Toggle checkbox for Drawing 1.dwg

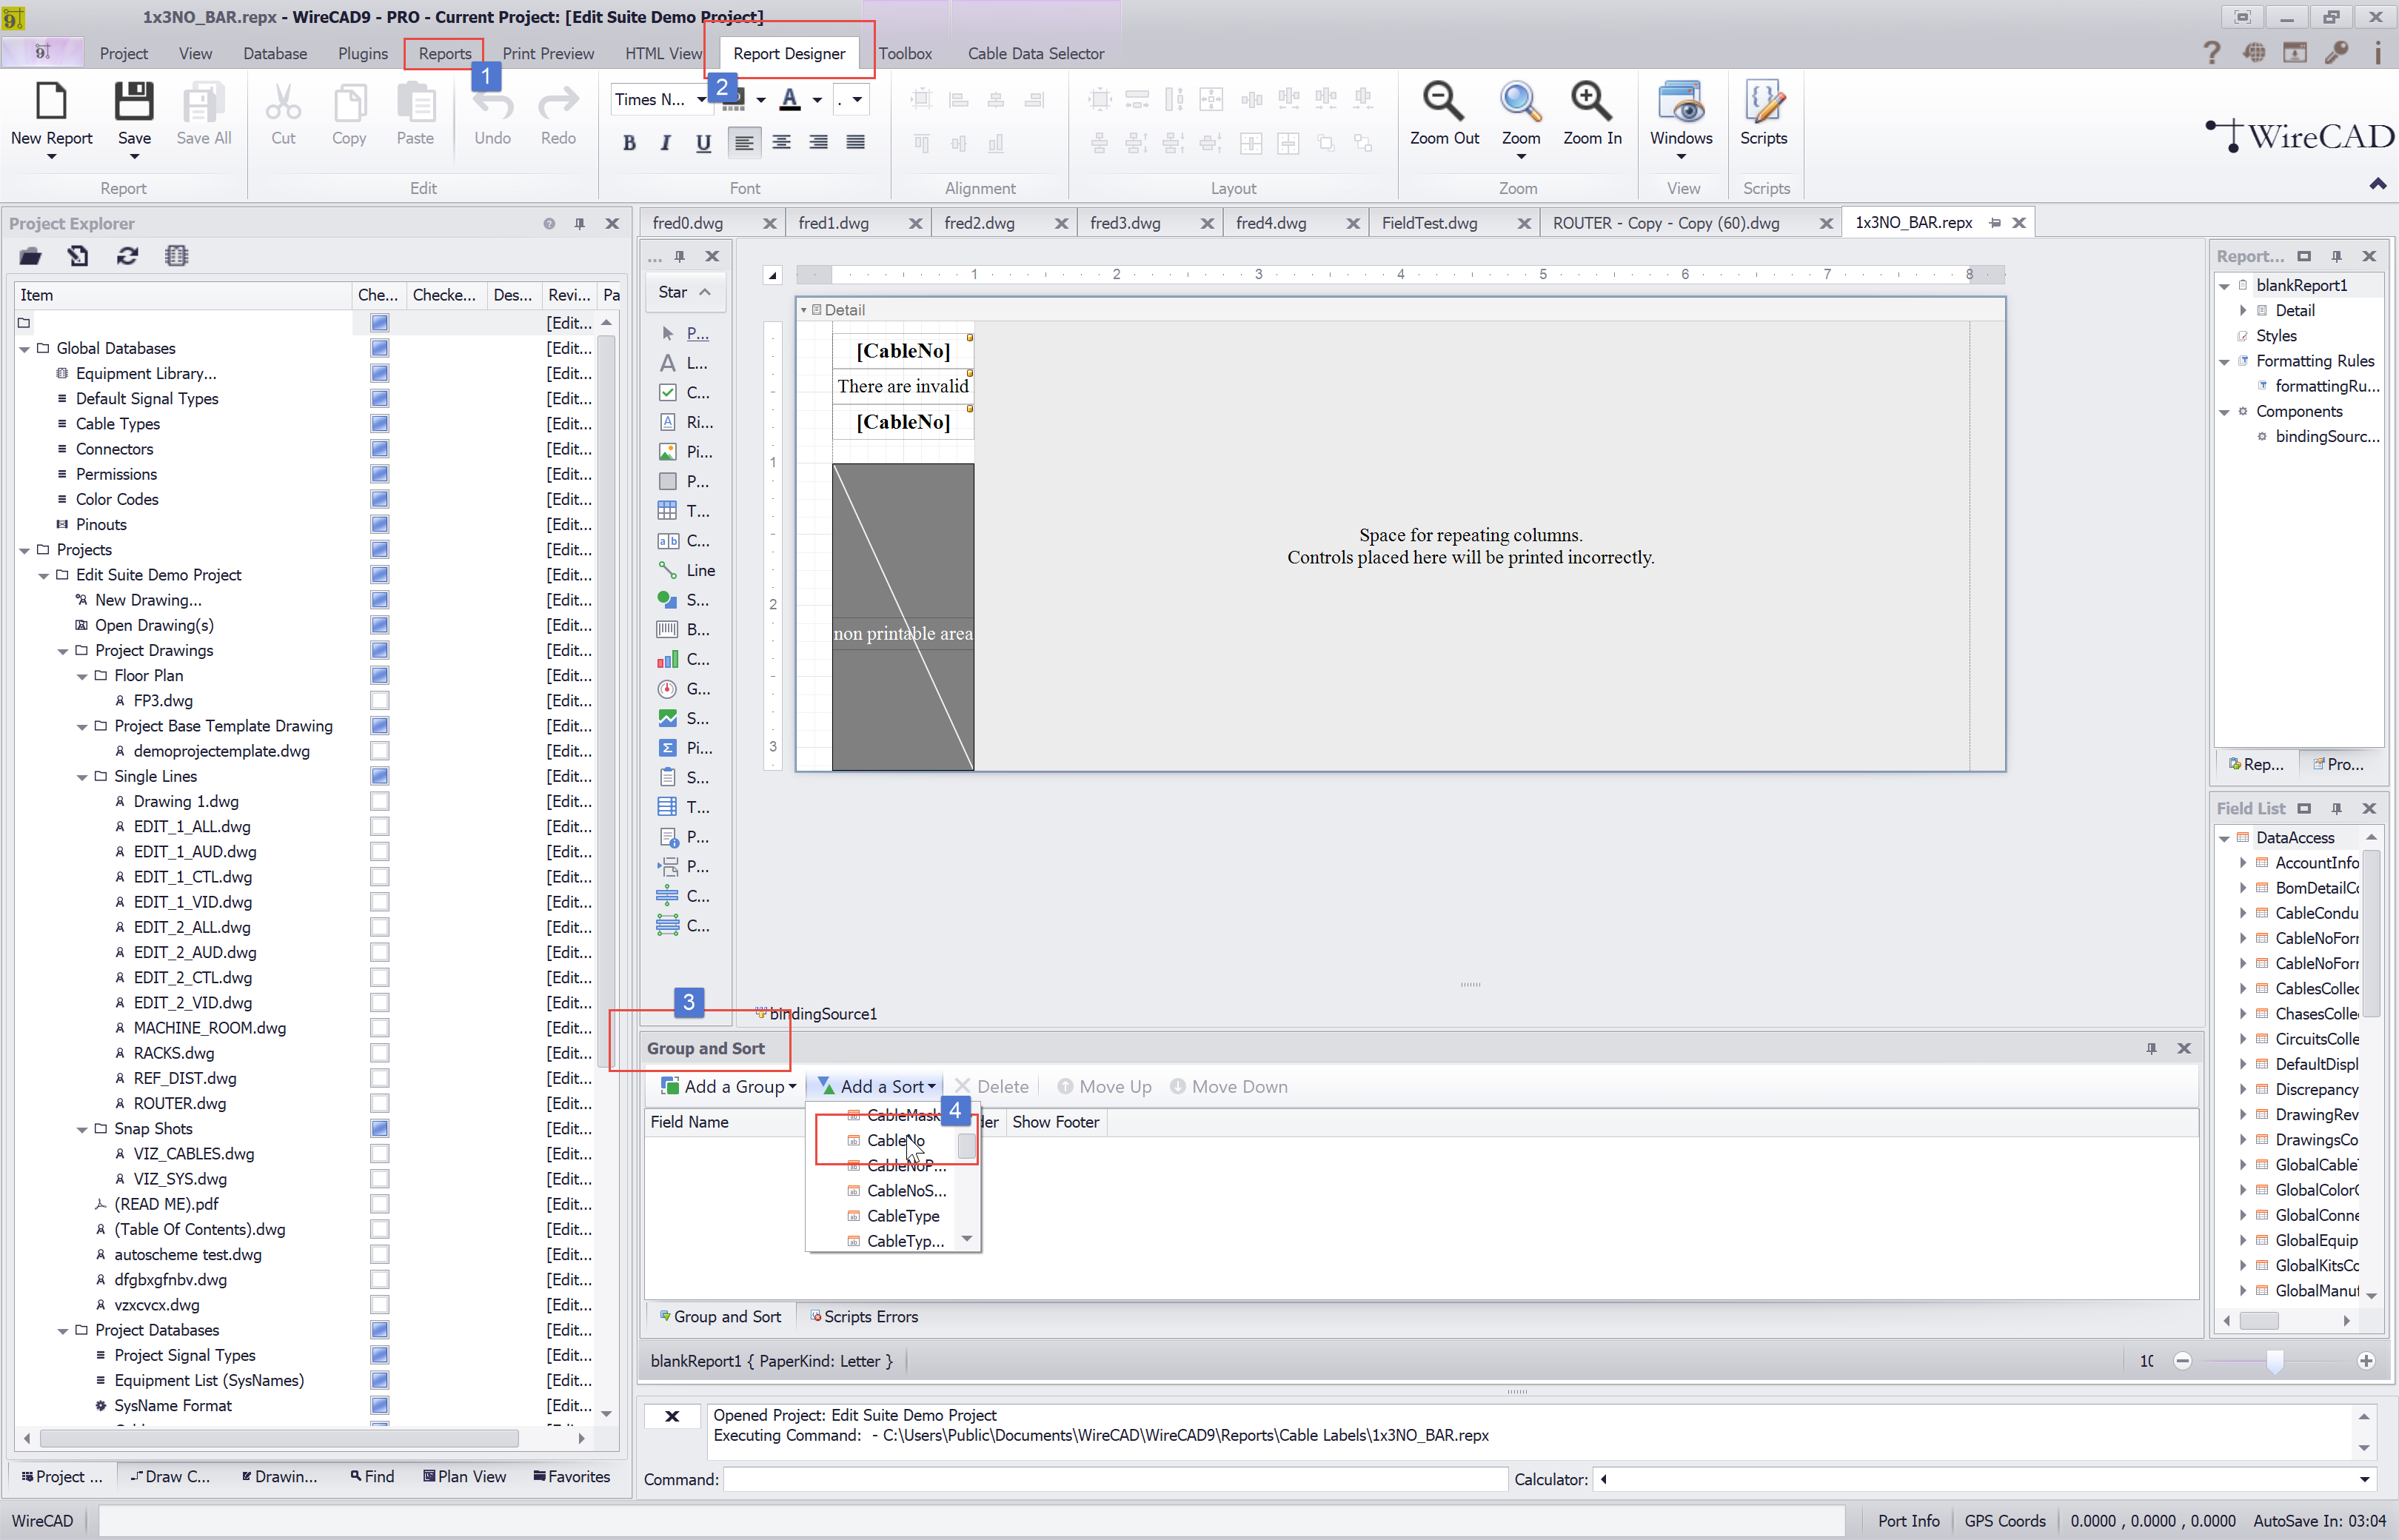(380, 801)
